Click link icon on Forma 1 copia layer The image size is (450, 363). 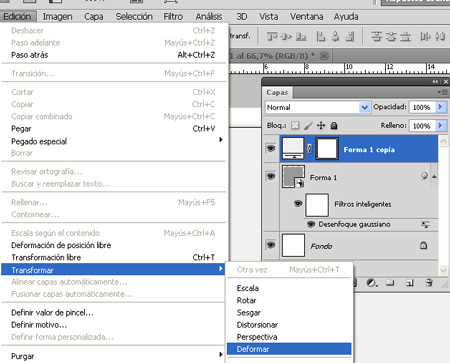click(309, 149)
